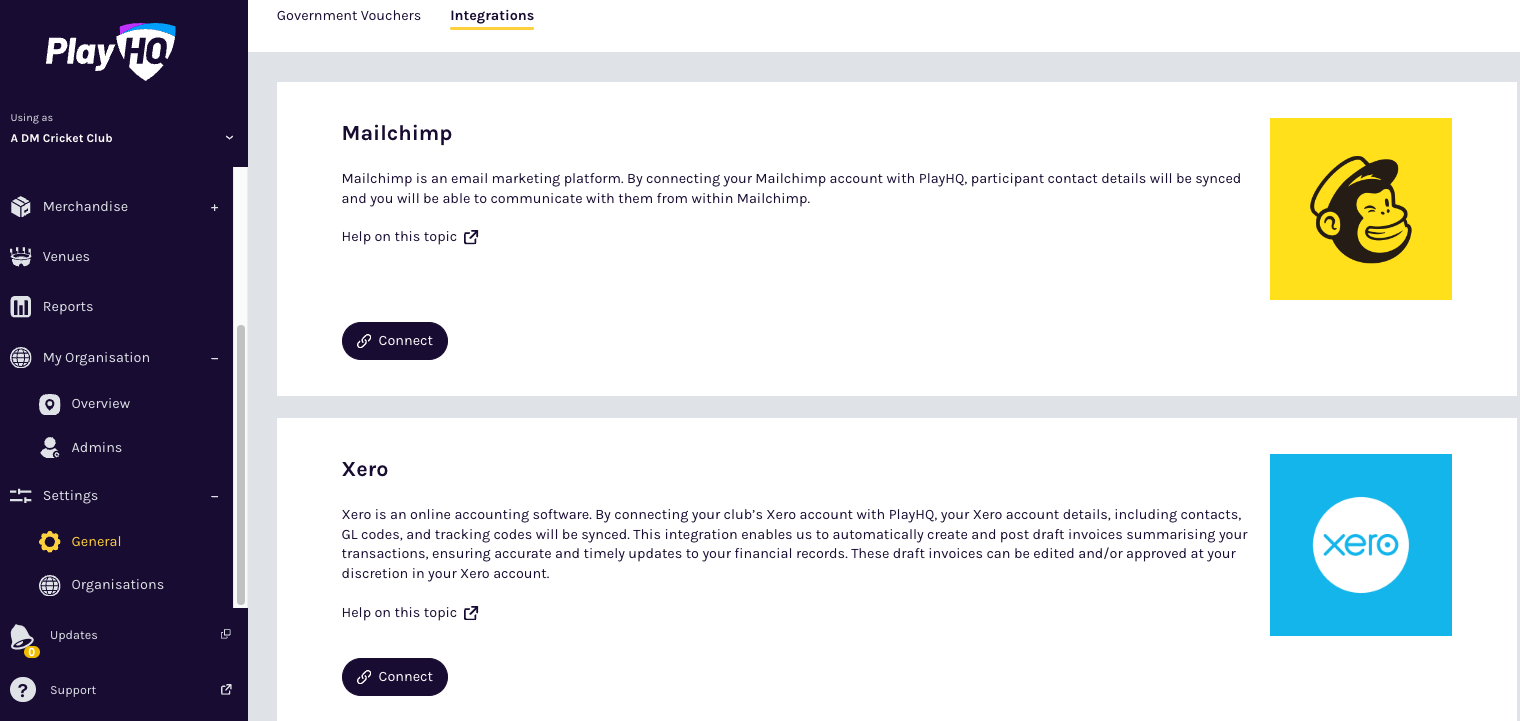Open Merchandise via its box icon
The height and width of the screenshot is (721, 1520).
(x=20, y=207)
